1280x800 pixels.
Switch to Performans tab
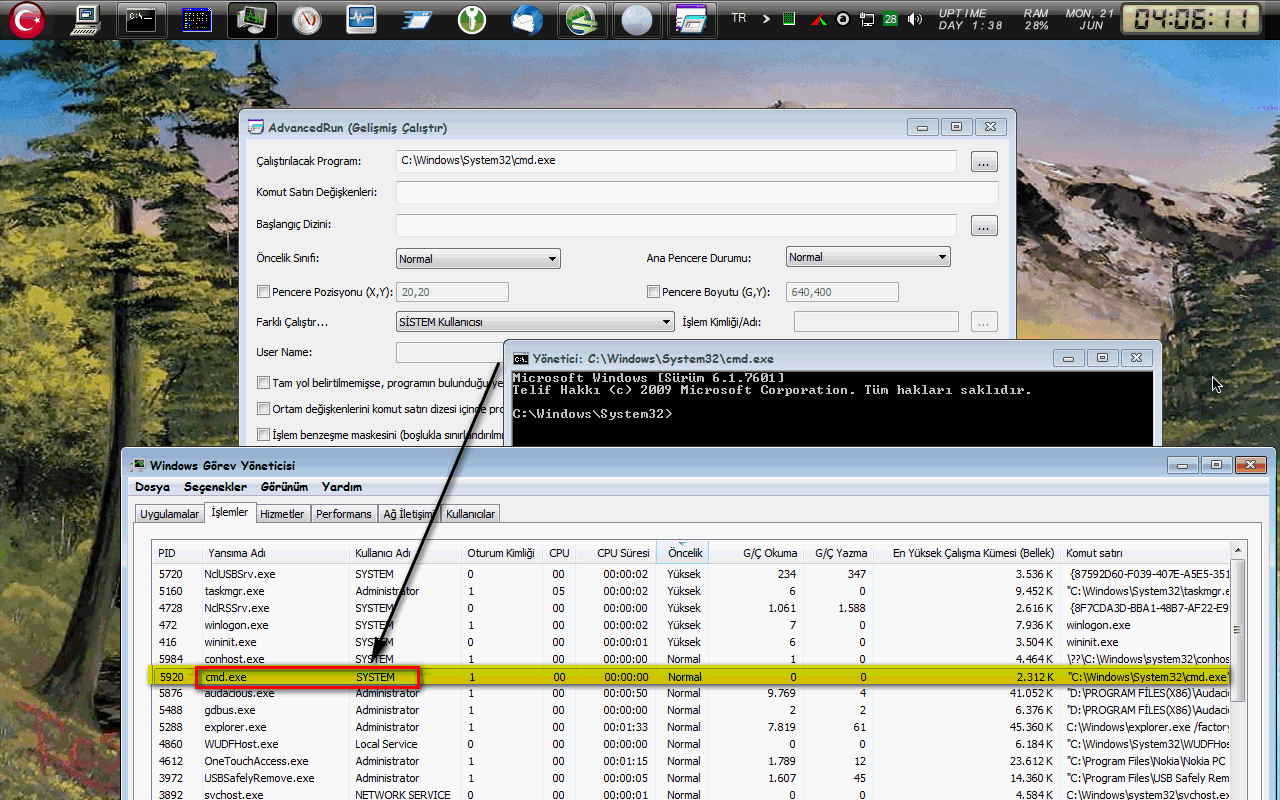[x=343, y=514]
